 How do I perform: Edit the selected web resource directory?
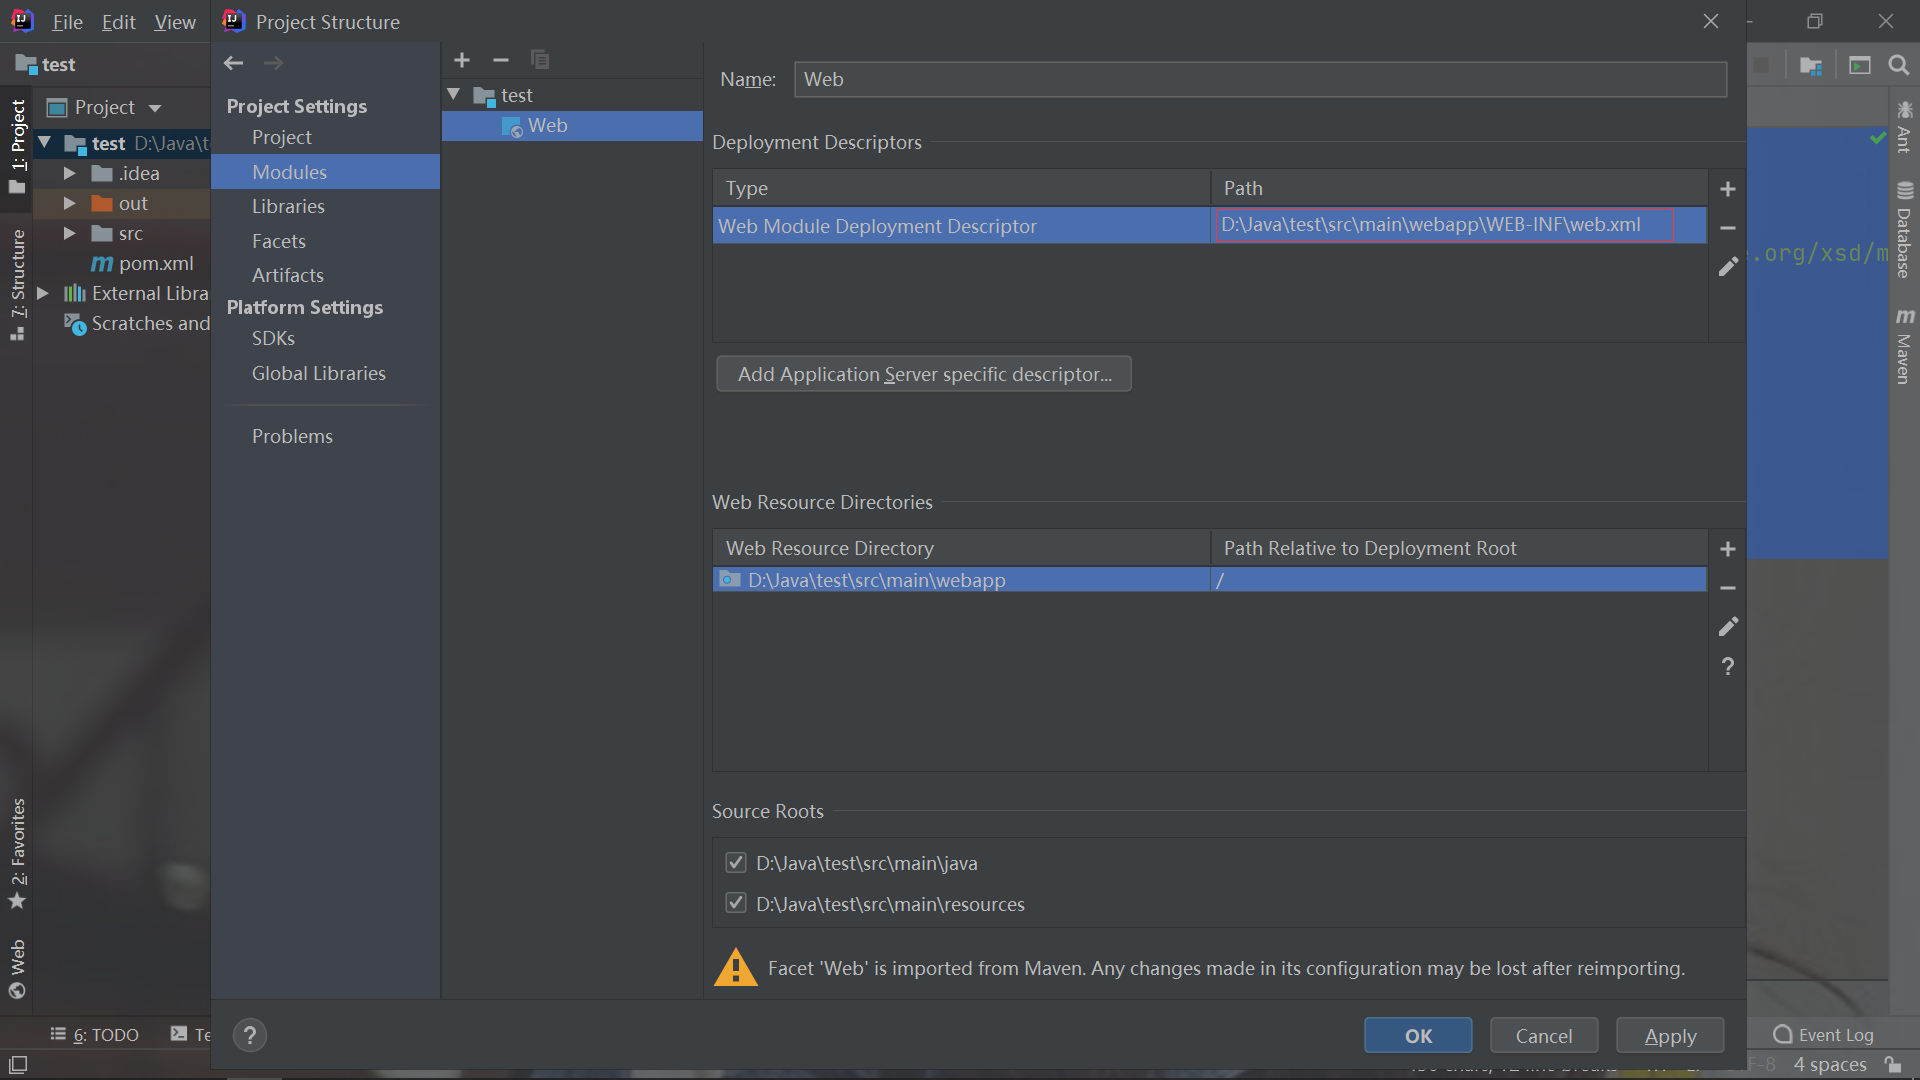click(1727, 627)
